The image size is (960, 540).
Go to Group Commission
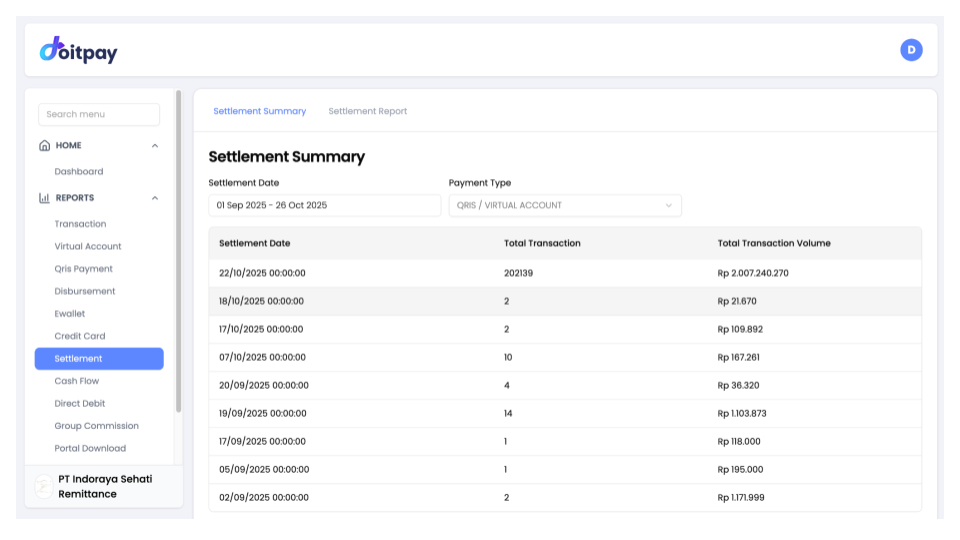96,426
